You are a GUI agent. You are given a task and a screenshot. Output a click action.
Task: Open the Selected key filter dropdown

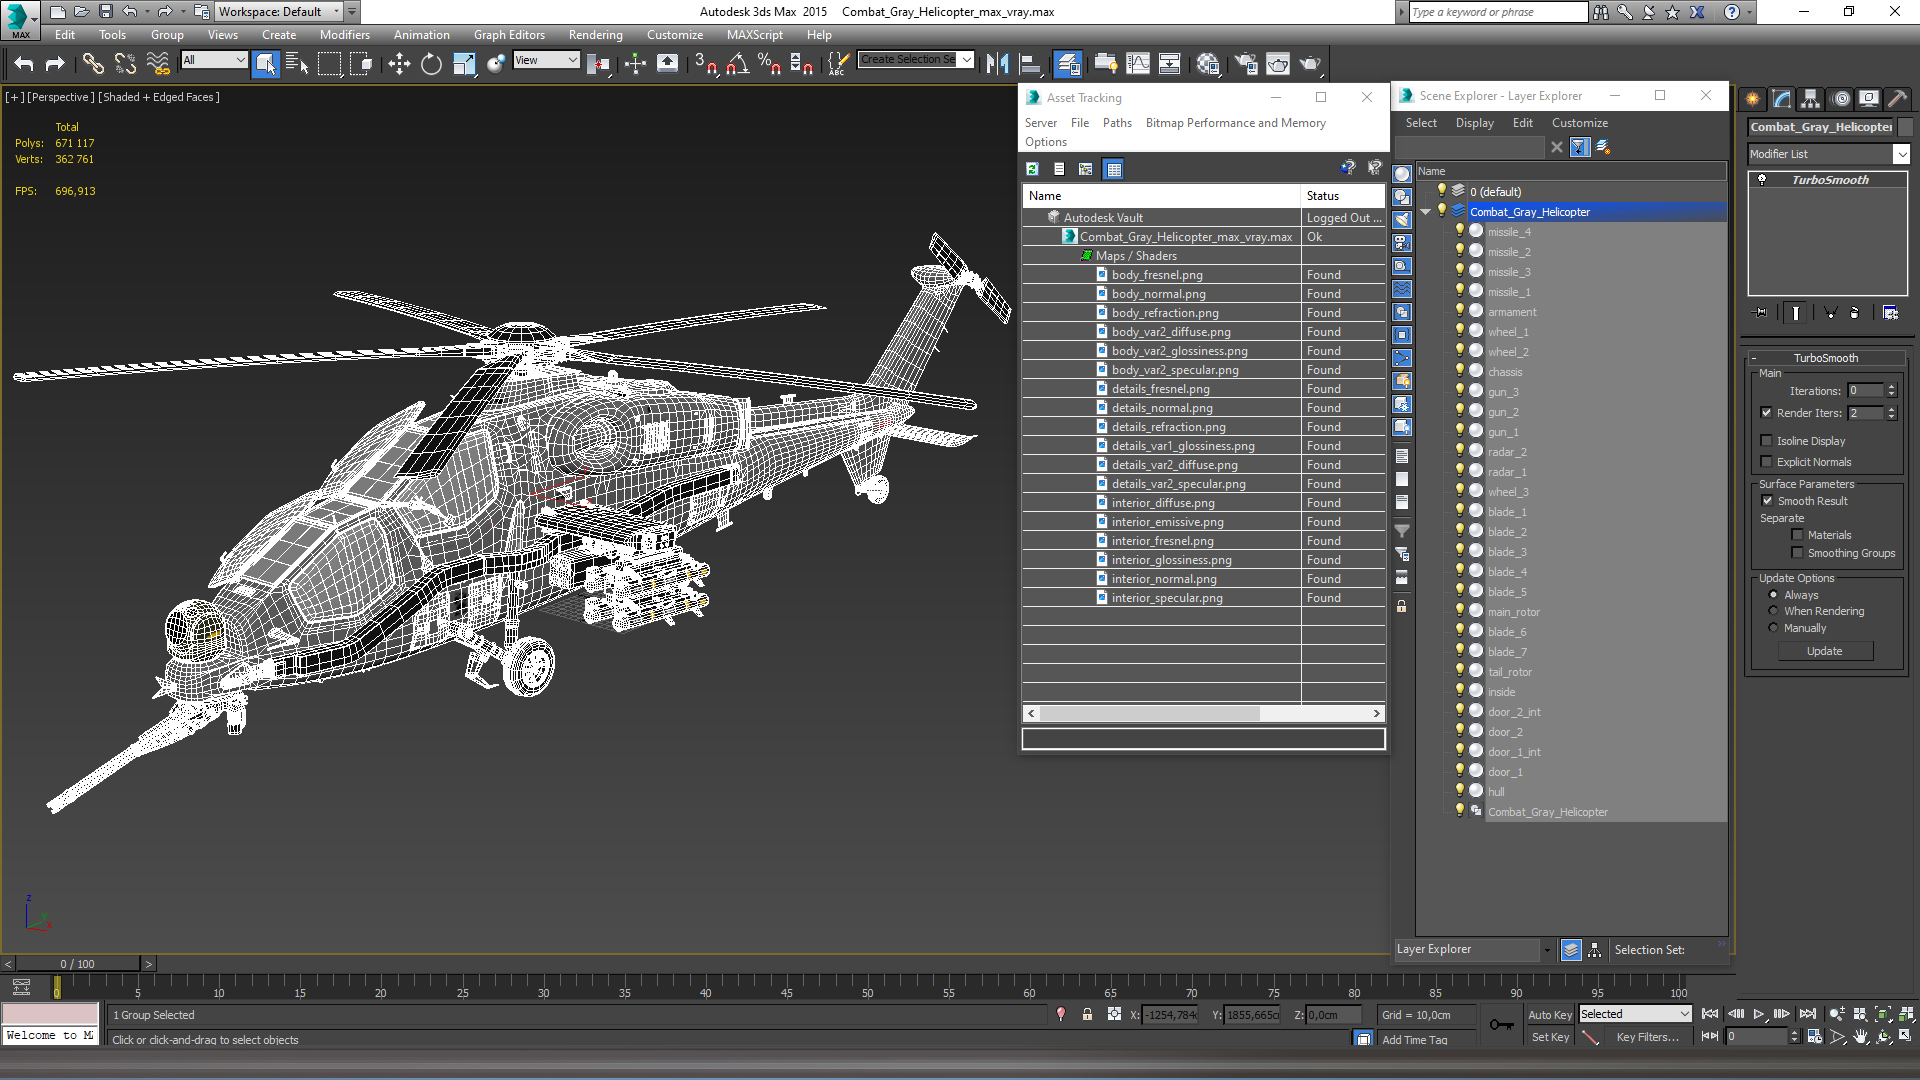coord(1635,1014)
